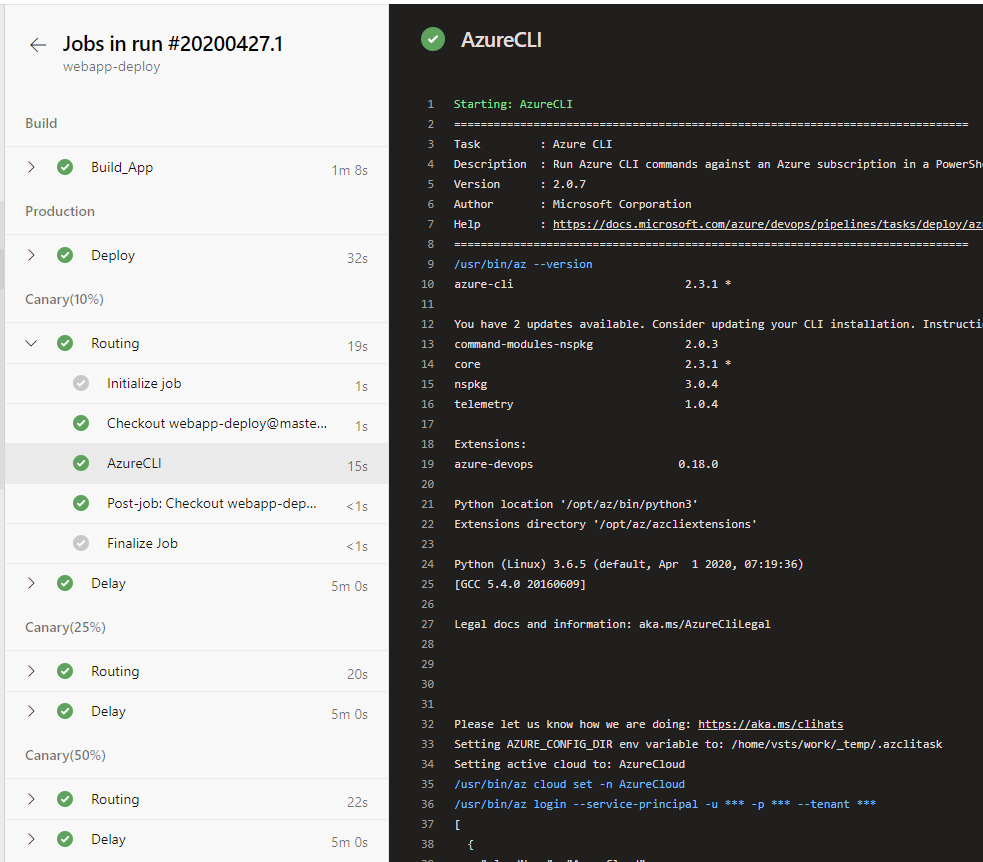983x862 pixels.
Task: Collapse the Canary(10%) Routing job
Action: click(31, 343)
